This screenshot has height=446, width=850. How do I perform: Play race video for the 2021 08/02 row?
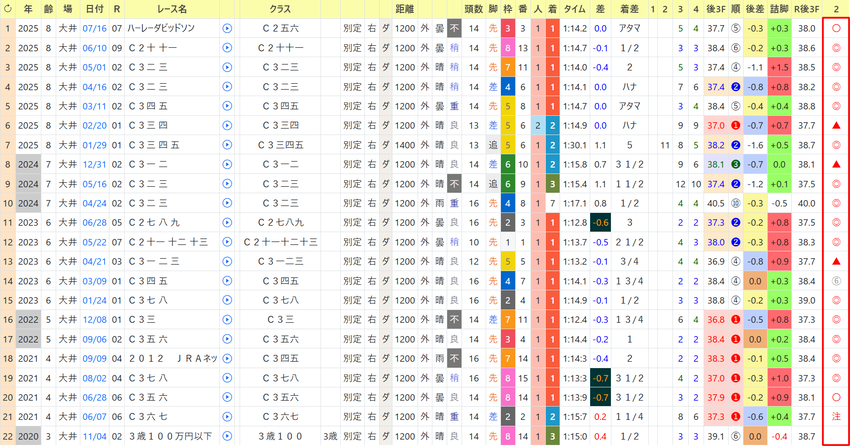point(227,378)
